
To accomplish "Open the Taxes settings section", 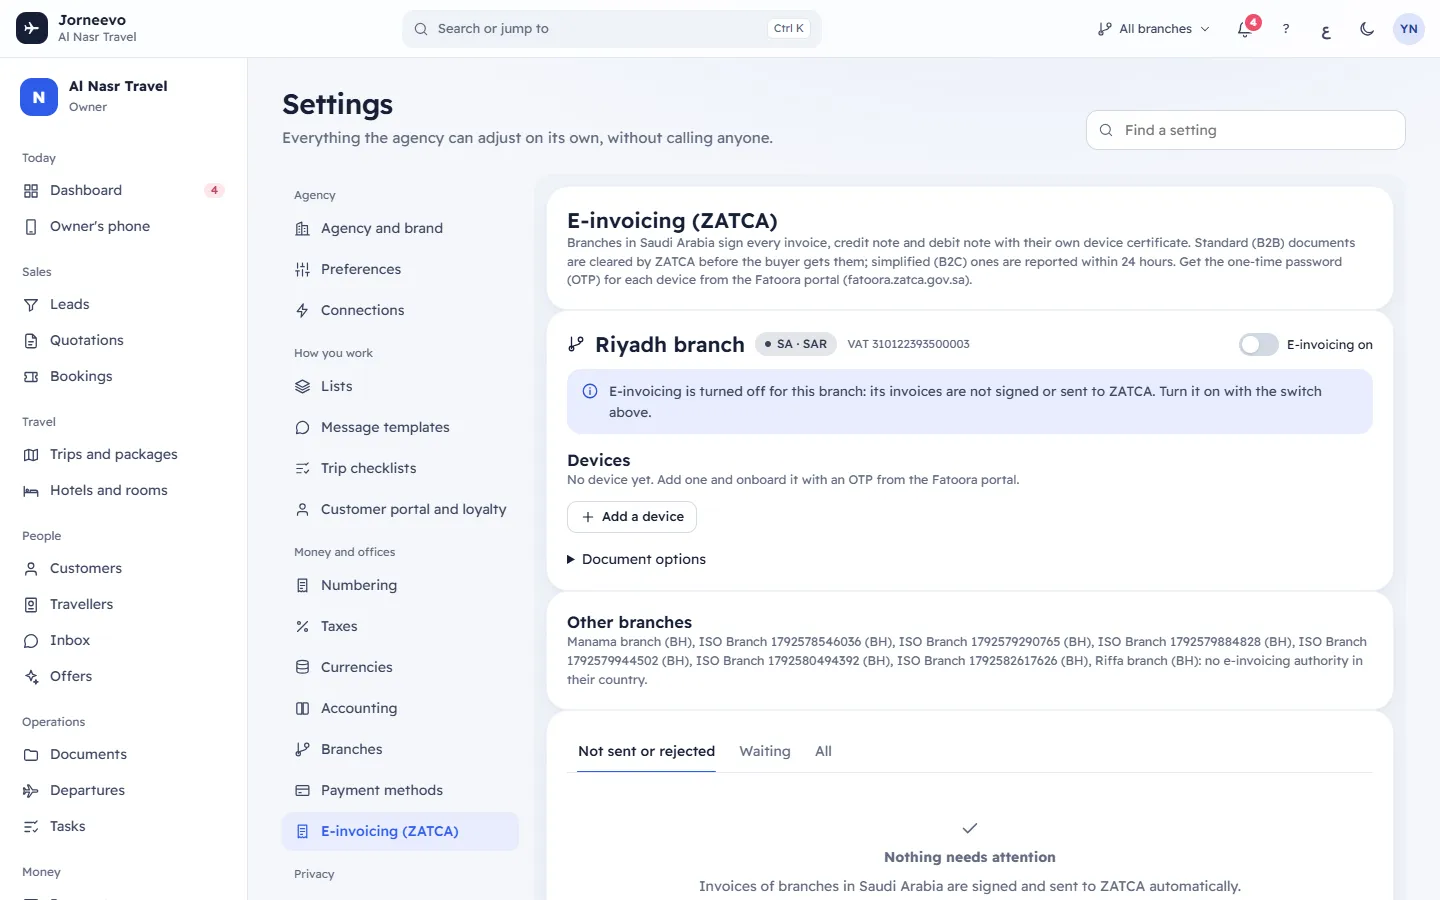I will (x=400, y=626).
